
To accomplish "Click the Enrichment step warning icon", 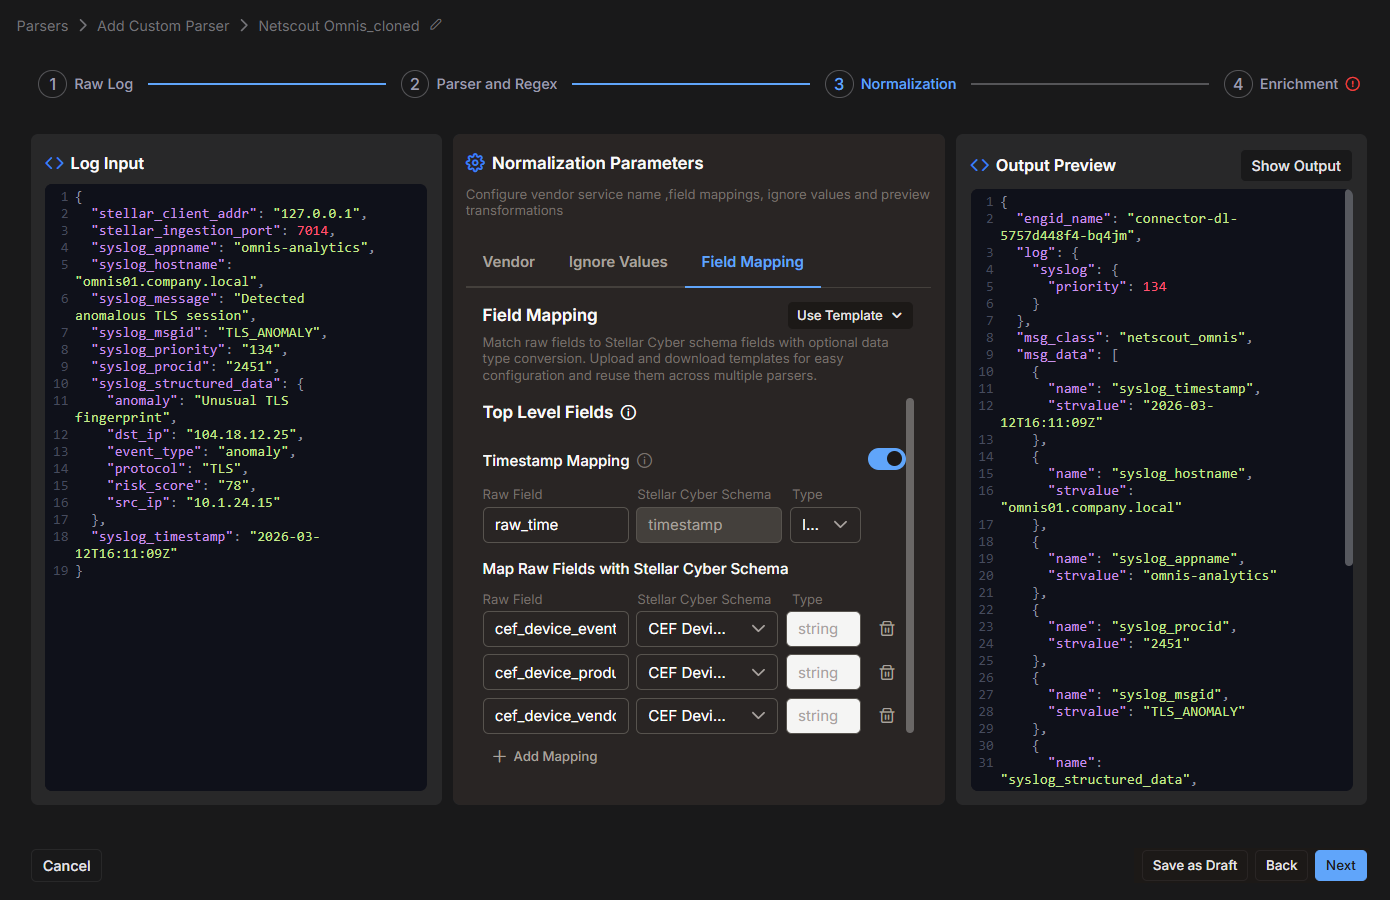I will click(x=1353, y=84).
